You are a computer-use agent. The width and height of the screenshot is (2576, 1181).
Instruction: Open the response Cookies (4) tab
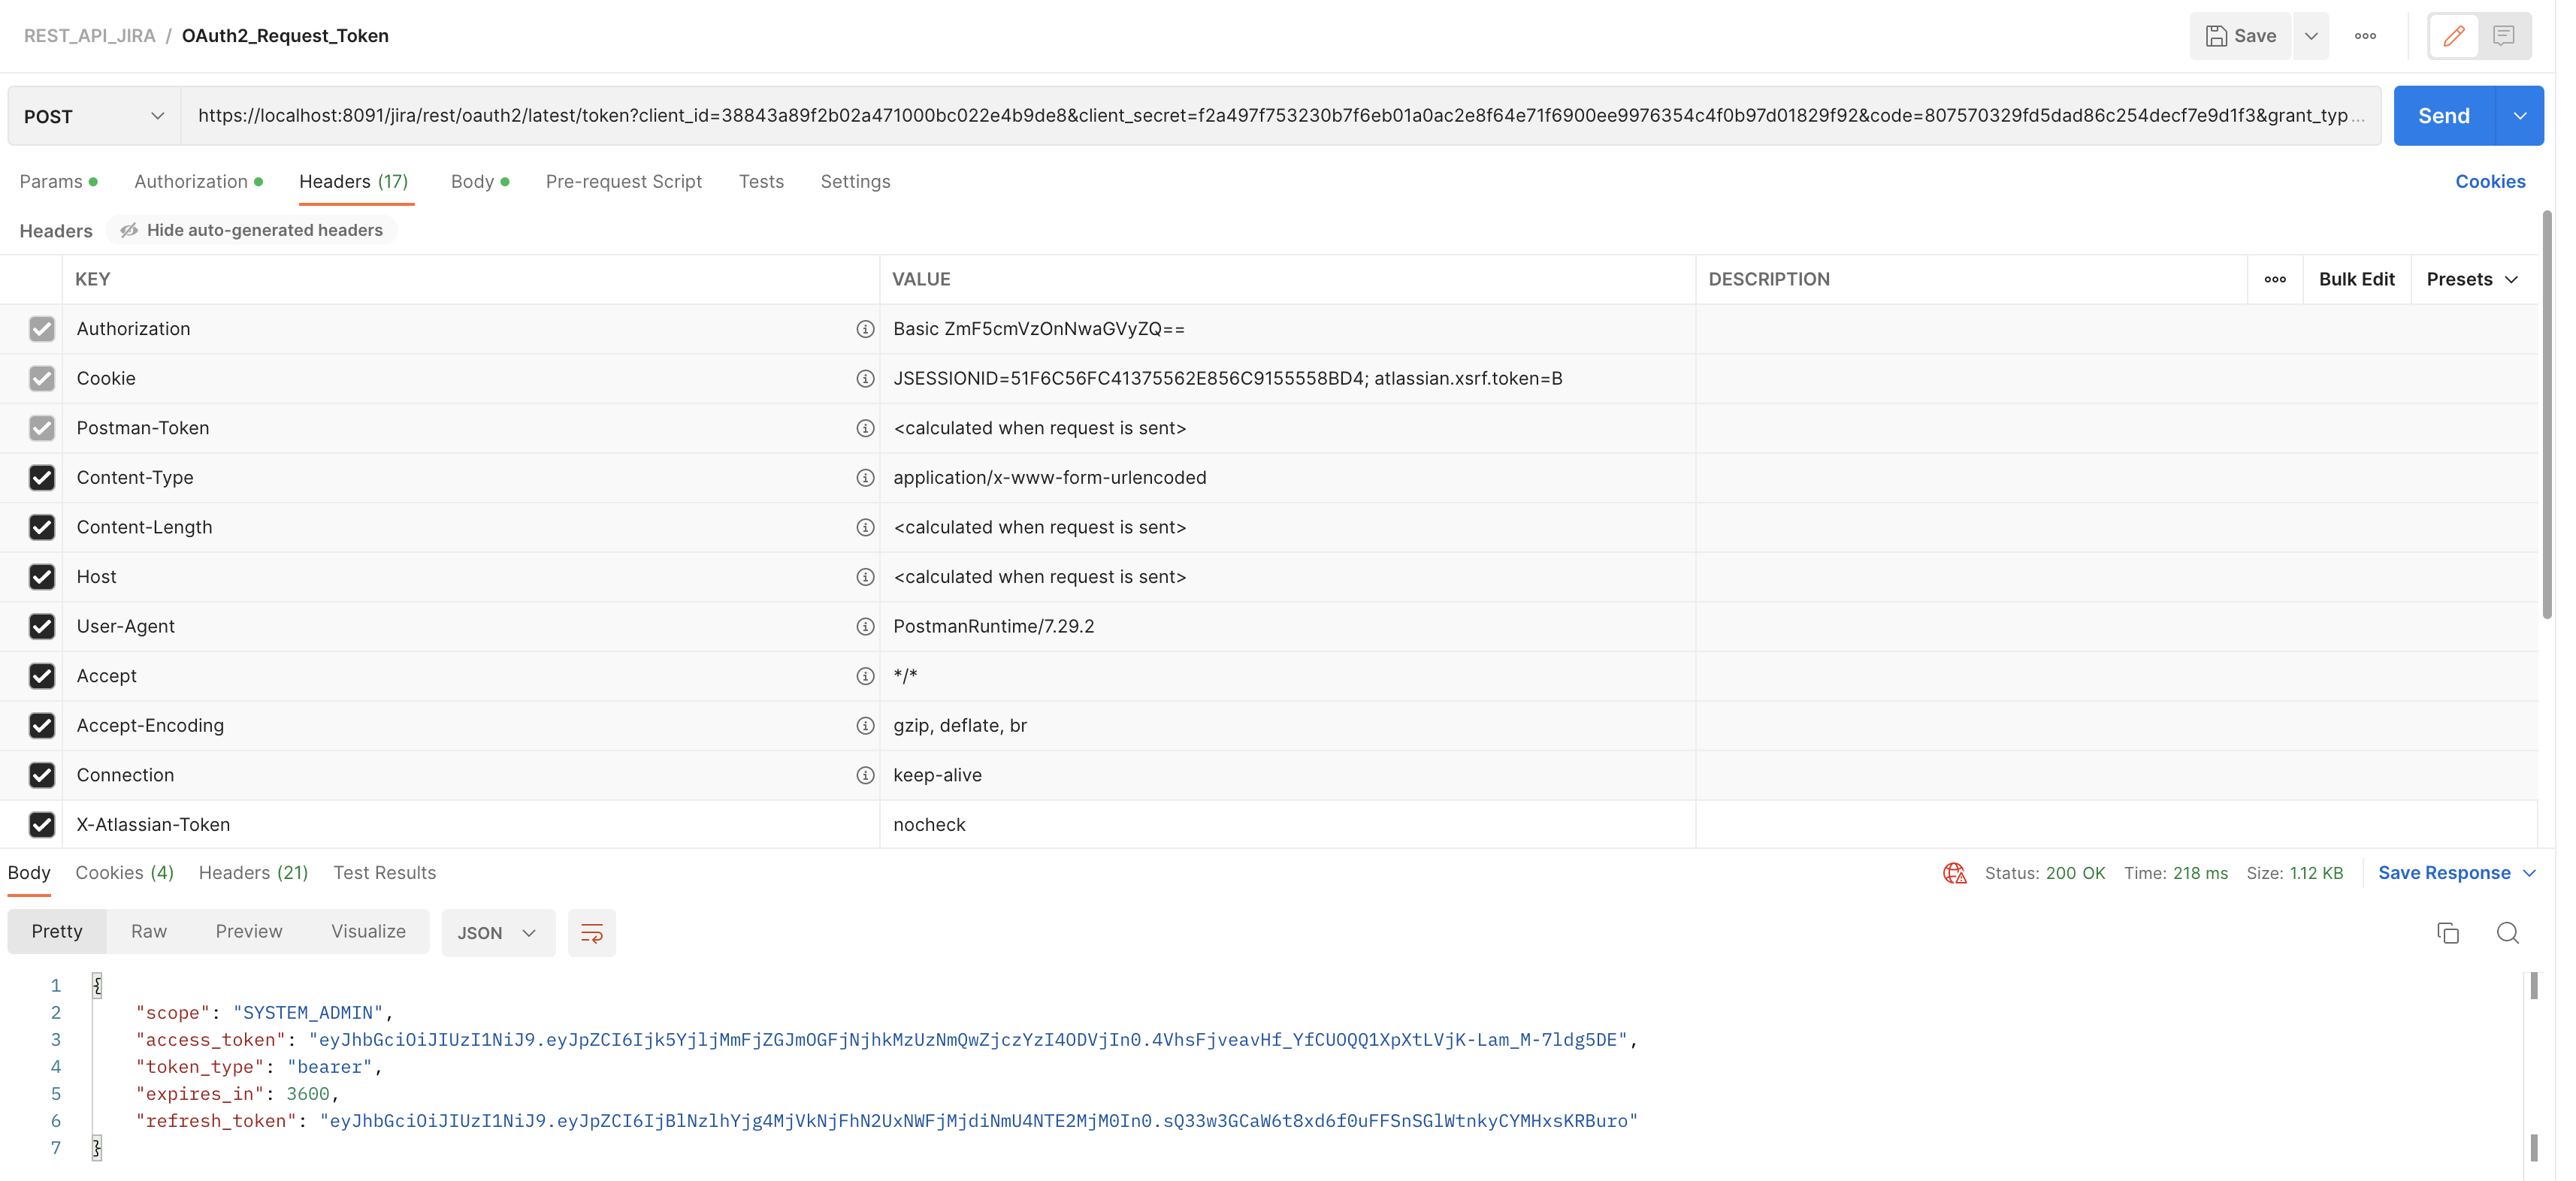tap(124, 873)
